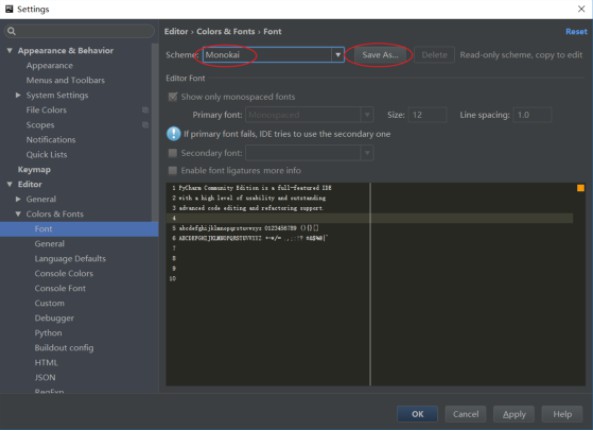Expand the System Settings tree node
The image size is (593, 431).
coord(18,95)
